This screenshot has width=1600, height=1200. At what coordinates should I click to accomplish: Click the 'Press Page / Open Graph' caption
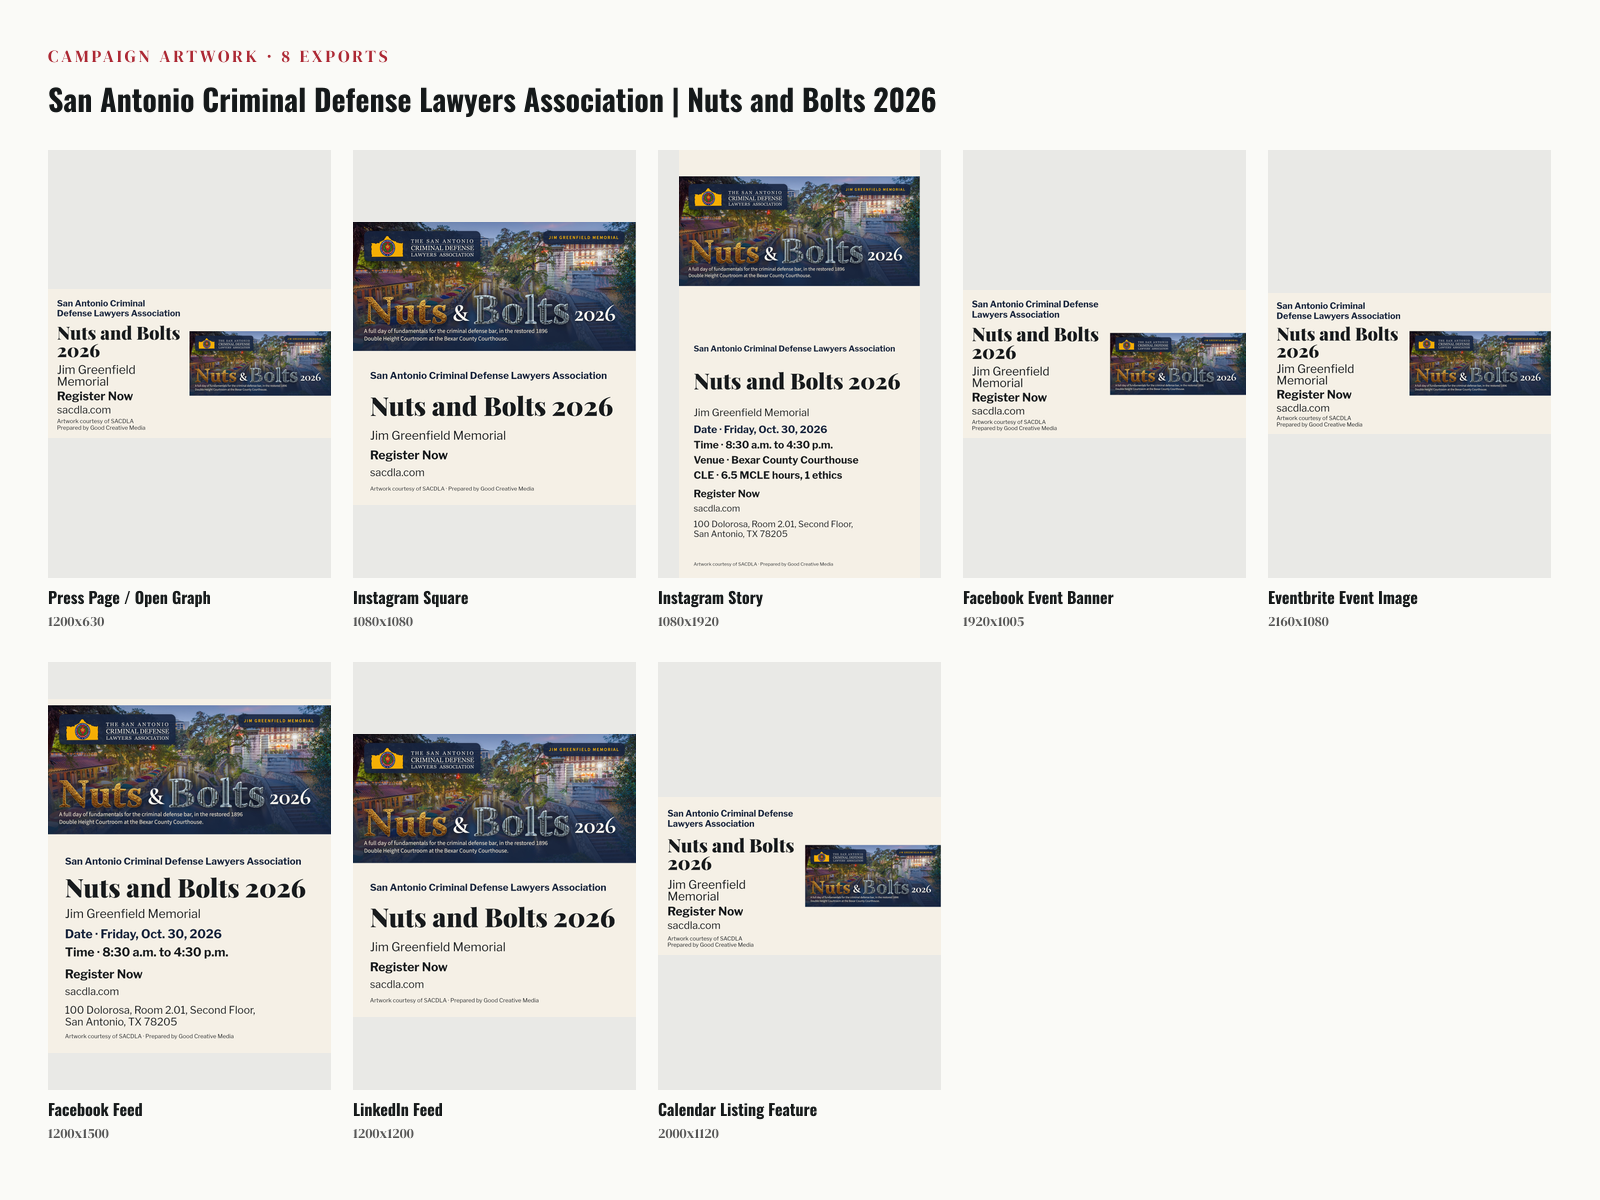pos(129,598)
